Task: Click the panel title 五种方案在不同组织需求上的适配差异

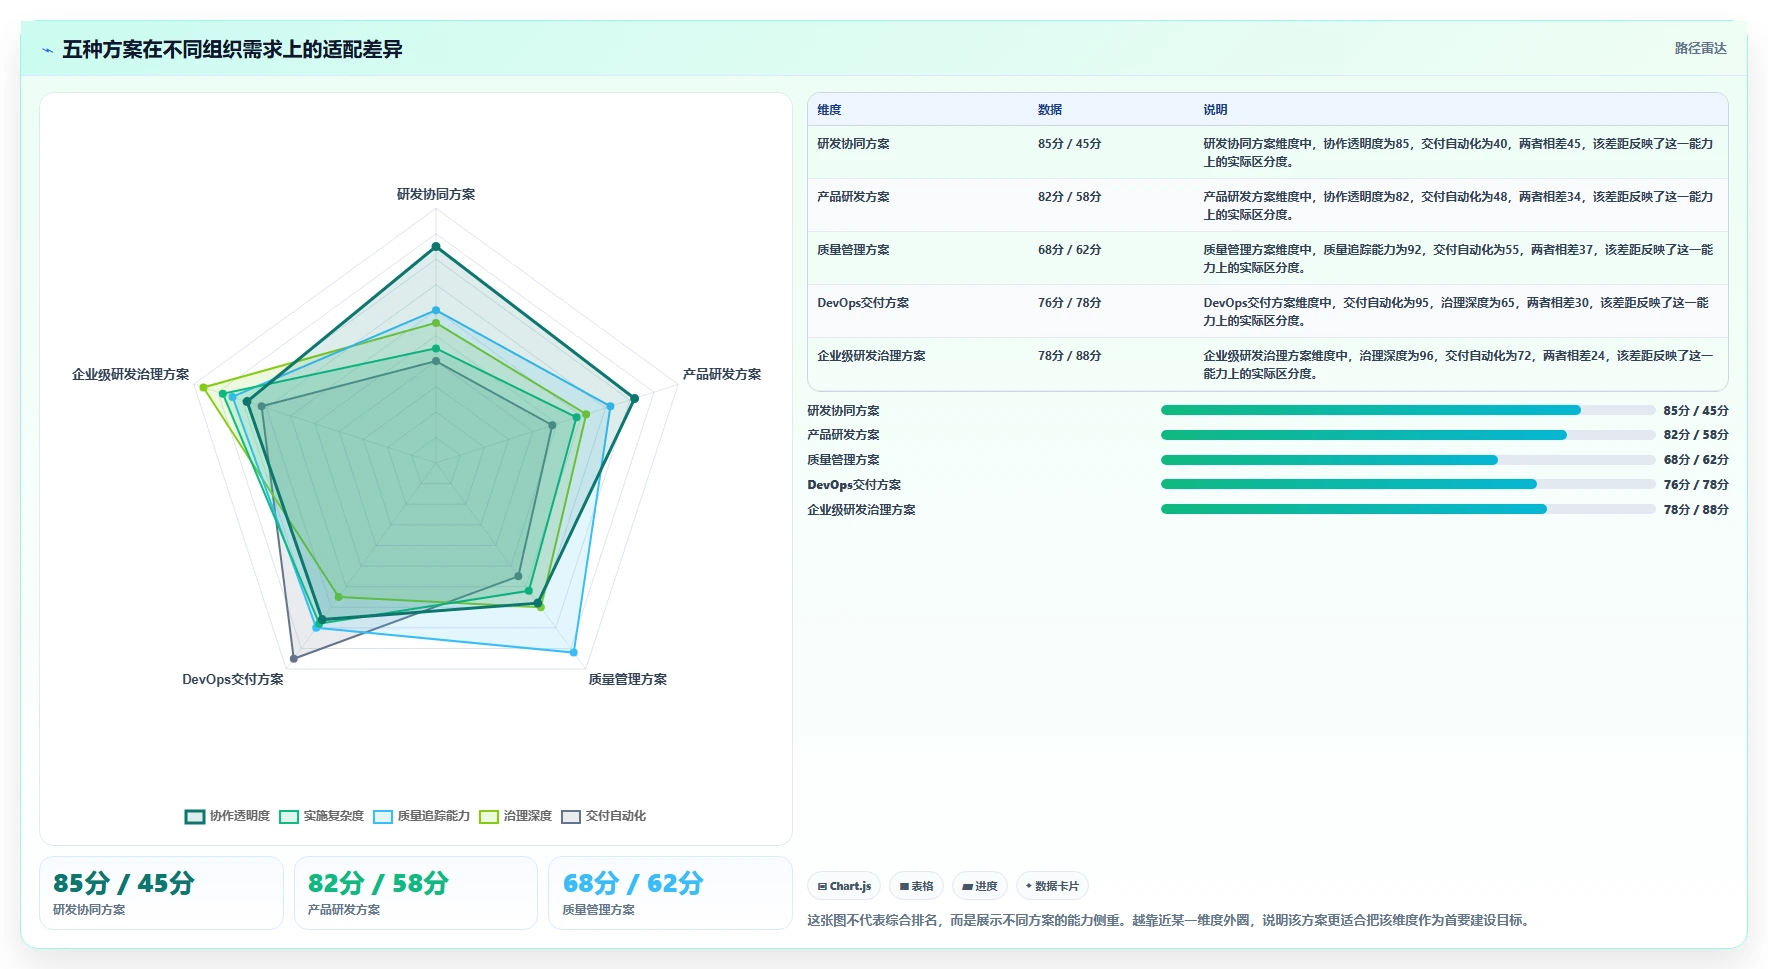Action: (232, 49)
